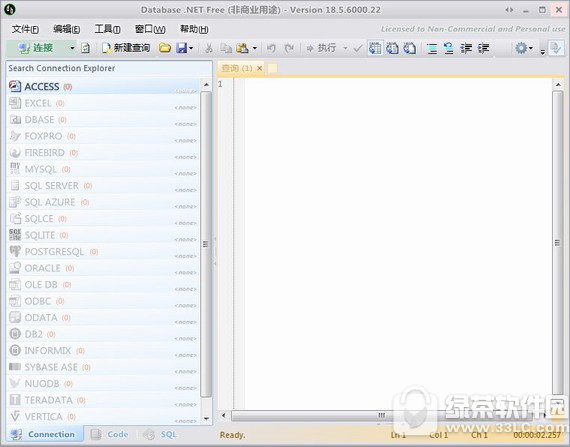
Task: Select the DB2 row in the list
Action: tap(103, 334)
